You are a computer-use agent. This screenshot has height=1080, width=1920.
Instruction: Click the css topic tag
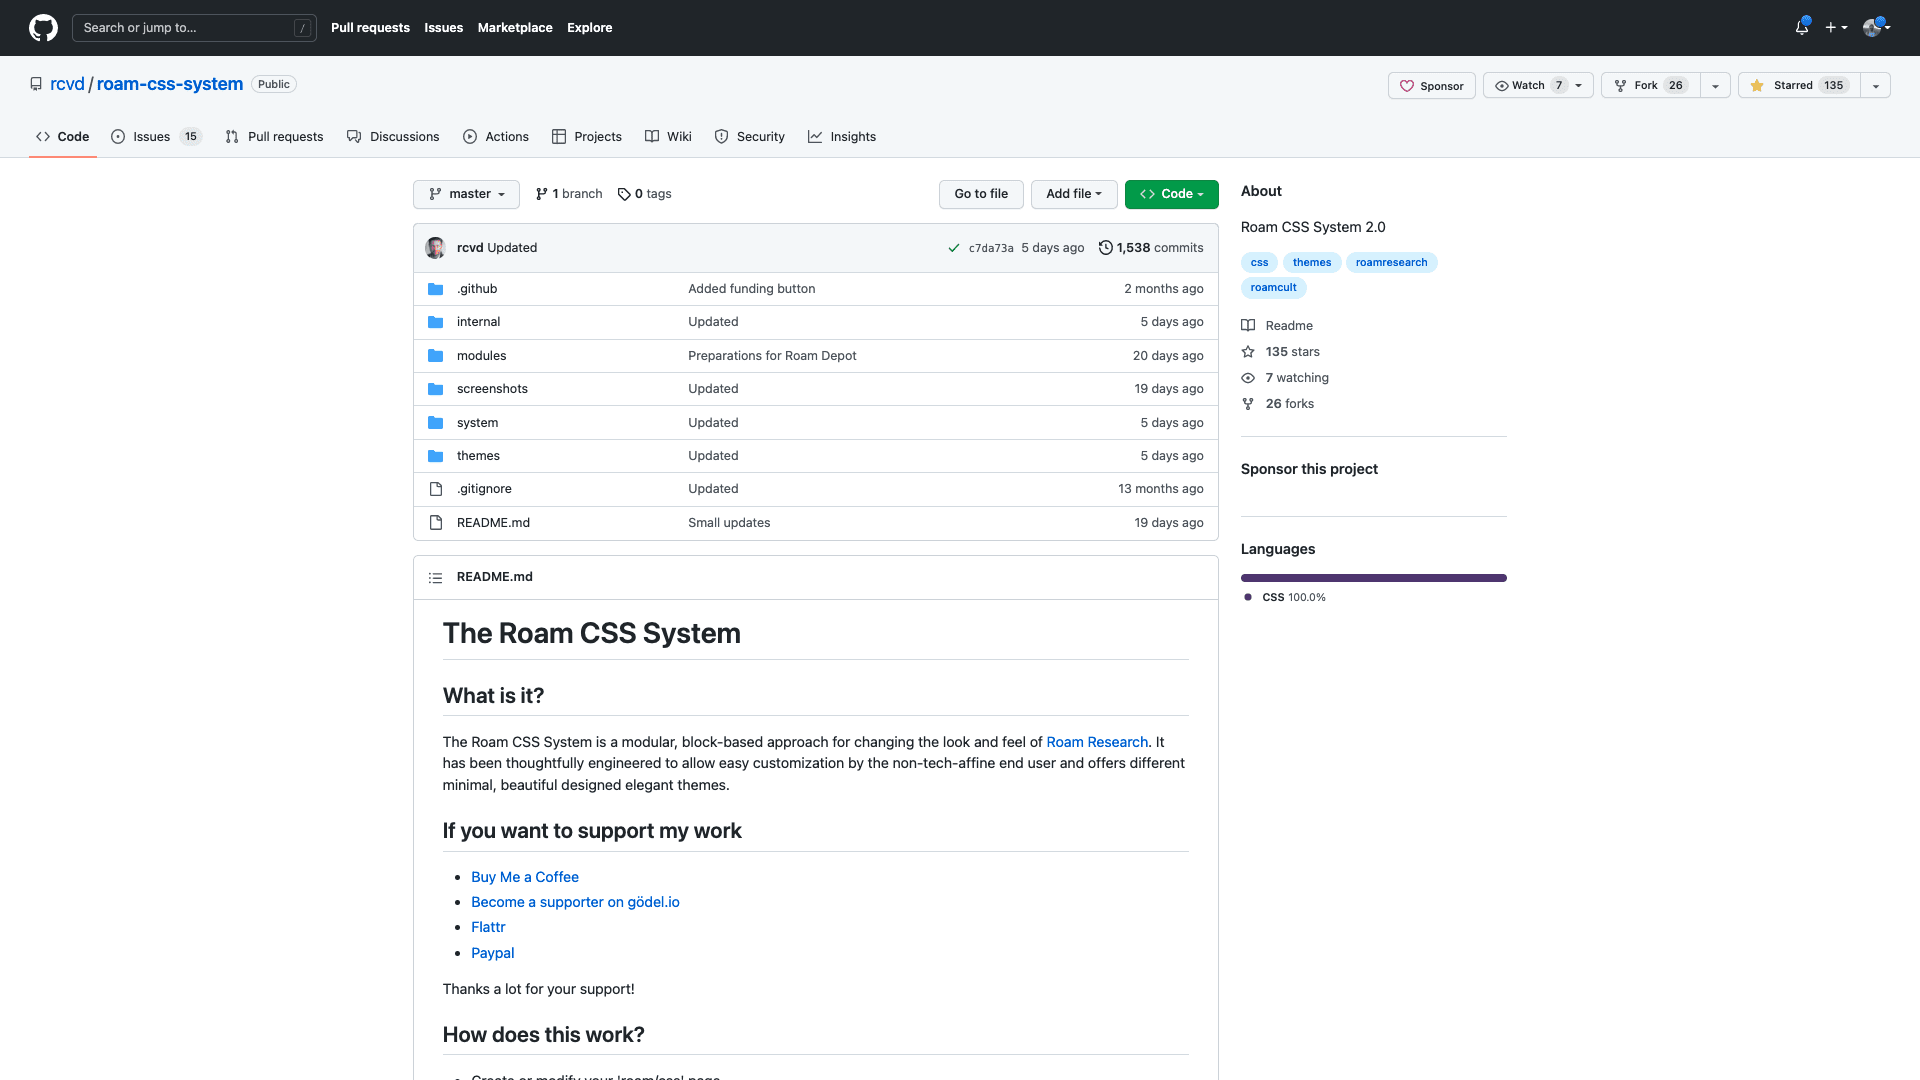[x=1259, y=263]
